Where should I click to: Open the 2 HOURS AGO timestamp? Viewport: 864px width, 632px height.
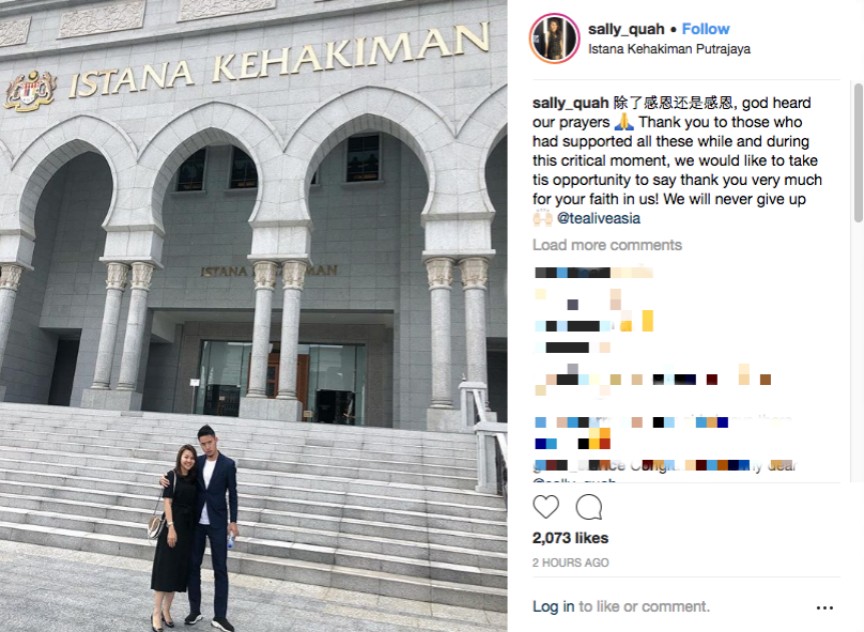coord(570,563)
